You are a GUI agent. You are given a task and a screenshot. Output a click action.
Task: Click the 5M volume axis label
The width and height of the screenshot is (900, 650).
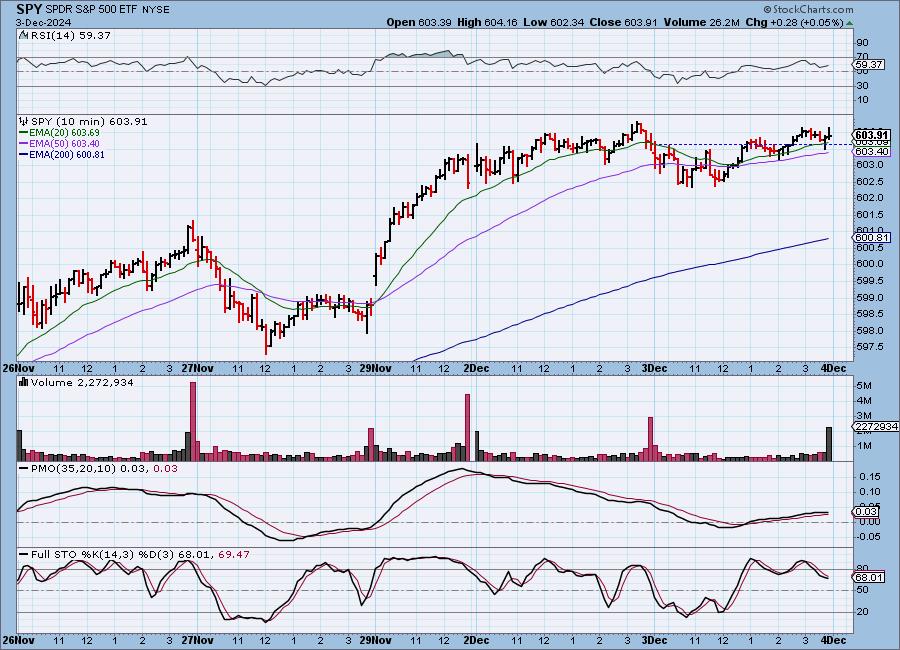click(864, 386)
